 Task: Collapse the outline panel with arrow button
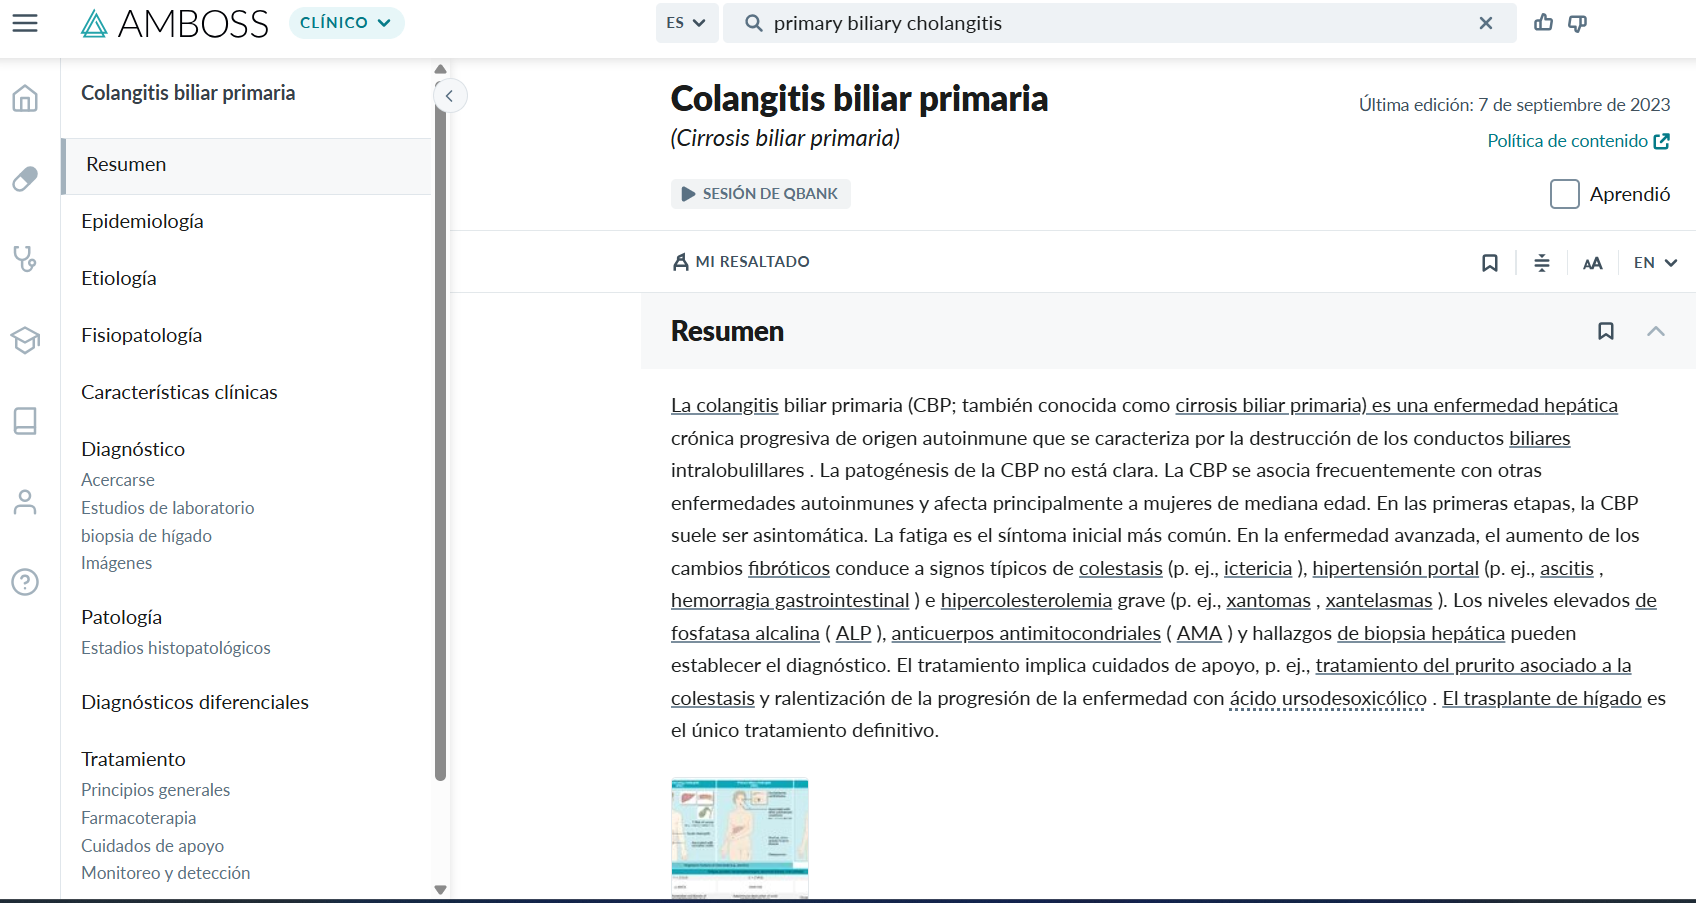(x=450, y=96)
